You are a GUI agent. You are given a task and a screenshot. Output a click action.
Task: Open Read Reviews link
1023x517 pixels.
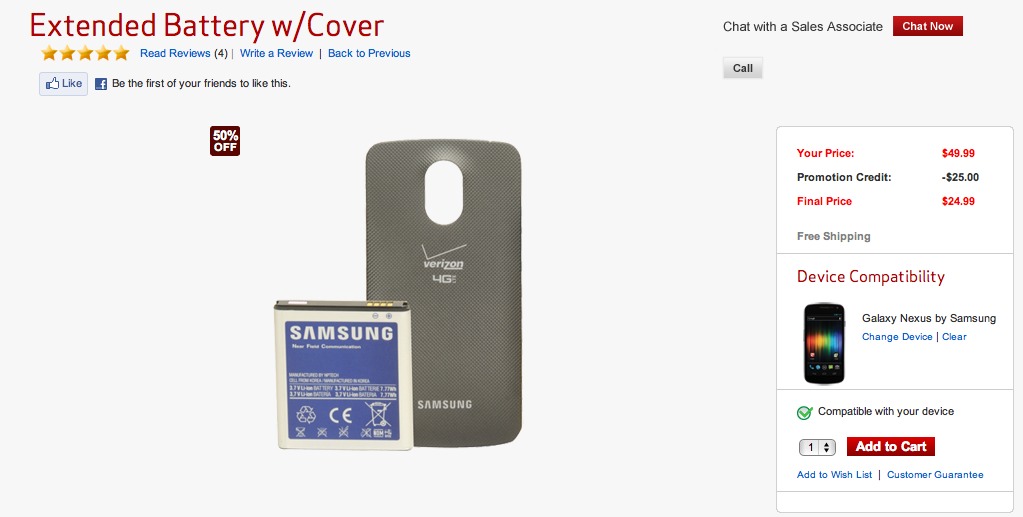pyautogui.click(x=176, y=54)
